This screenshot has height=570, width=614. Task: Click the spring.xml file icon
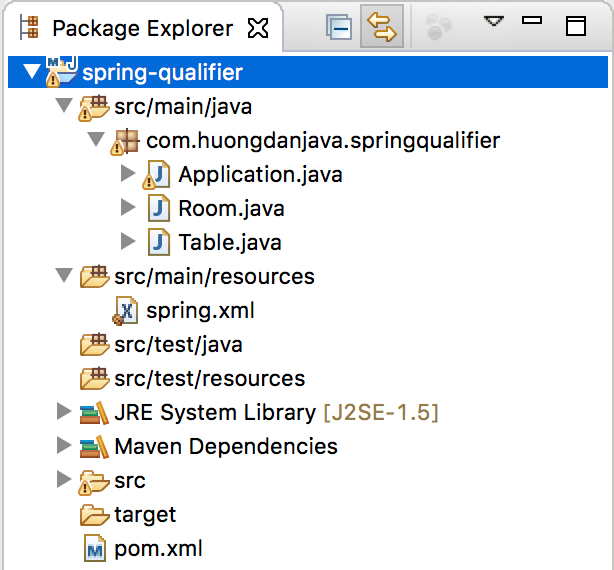tap(125, 311)
